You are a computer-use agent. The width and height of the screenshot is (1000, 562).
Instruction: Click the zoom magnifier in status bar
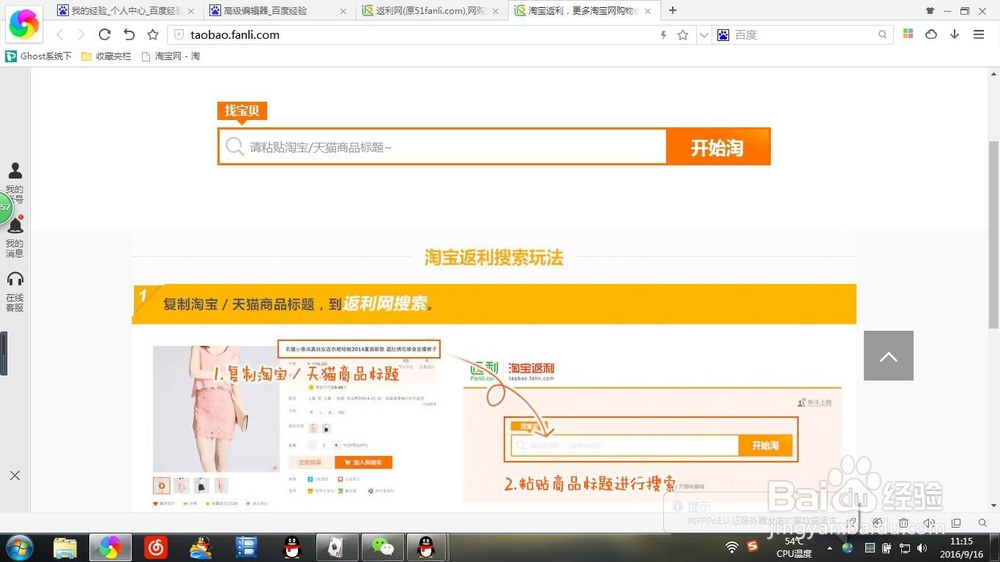(982, 523)
